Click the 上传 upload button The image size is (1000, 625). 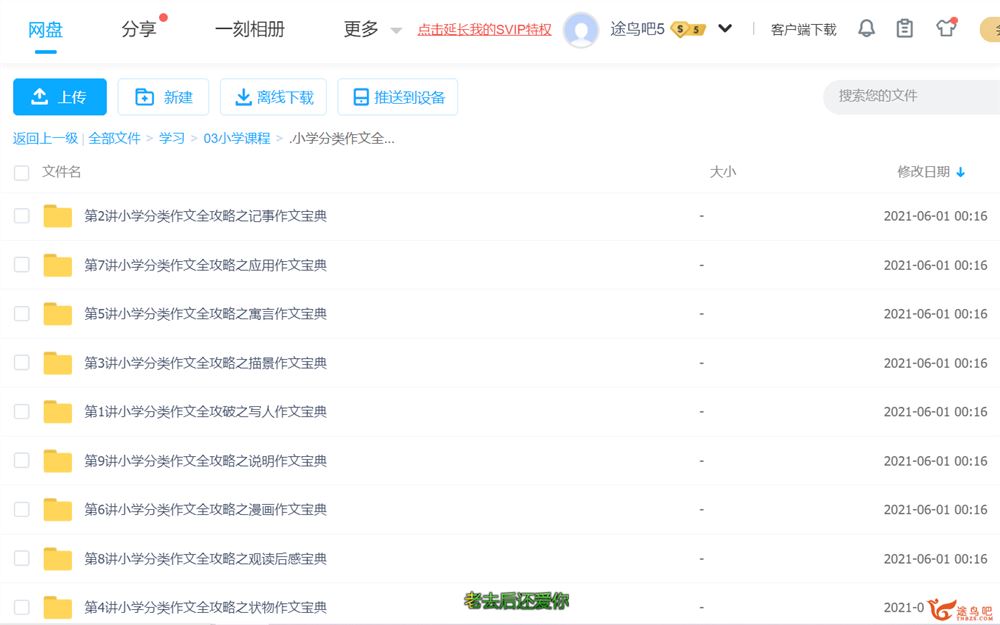pos(59,97)
